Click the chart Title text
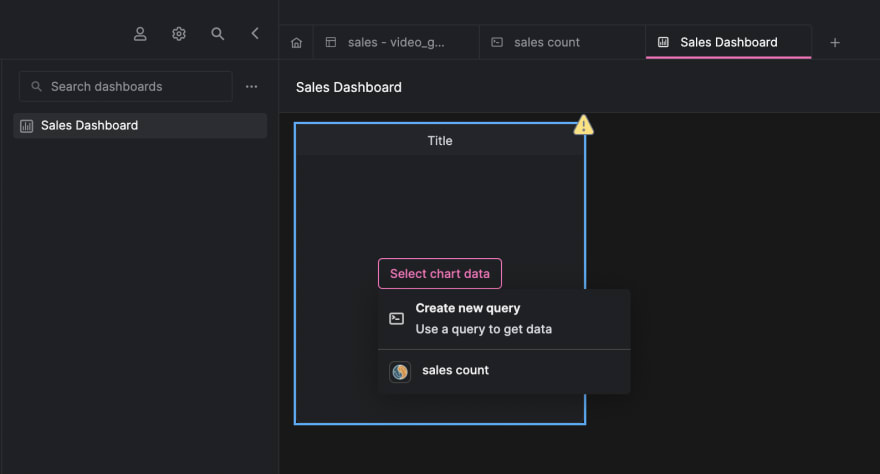The height and width of the screenshot is (474, 880). click(440, 141)
